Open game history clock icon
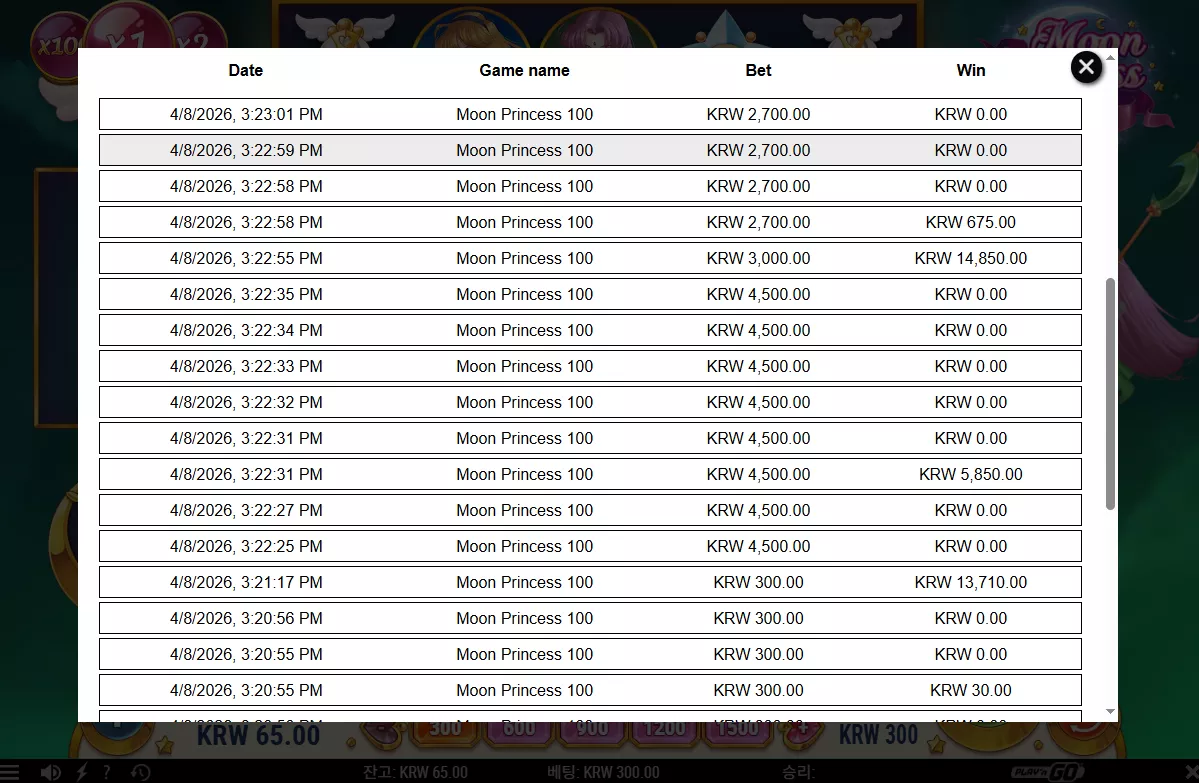The image size is (1199, 783). (140, 772)
